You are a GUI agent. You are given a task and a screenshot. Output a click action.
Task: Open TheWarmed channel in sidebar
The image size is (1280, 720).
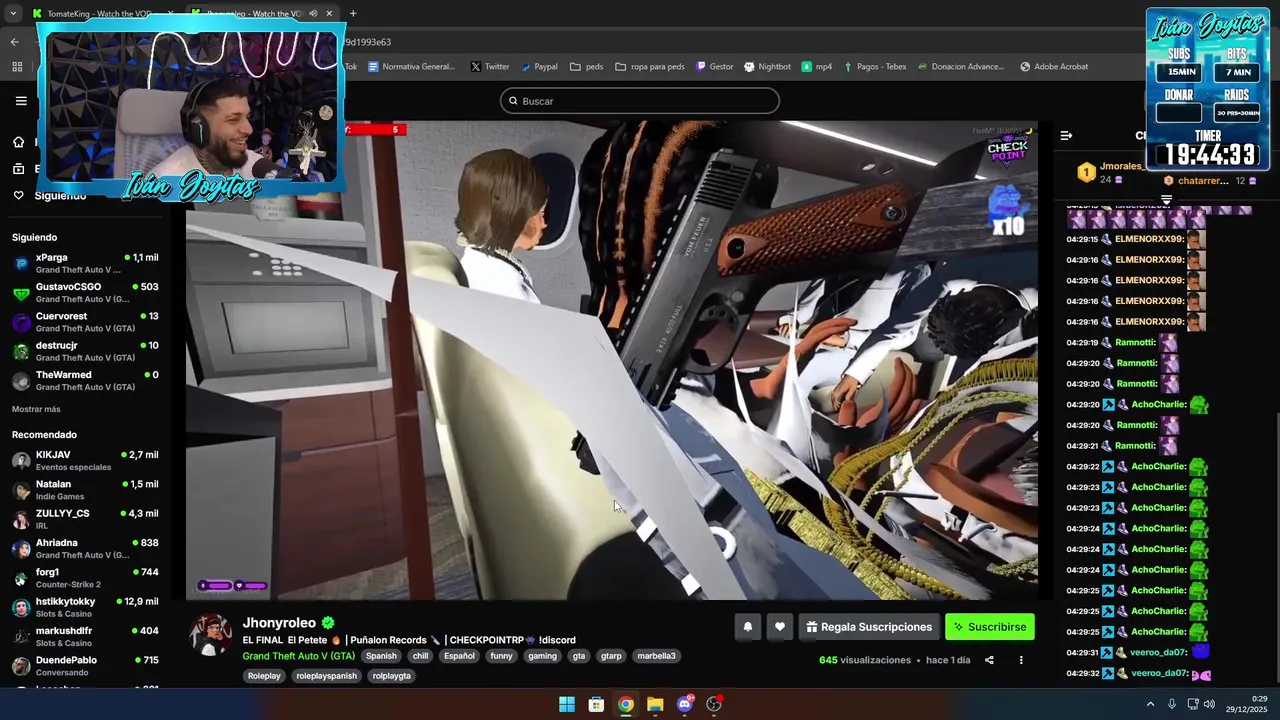[85, 381]
